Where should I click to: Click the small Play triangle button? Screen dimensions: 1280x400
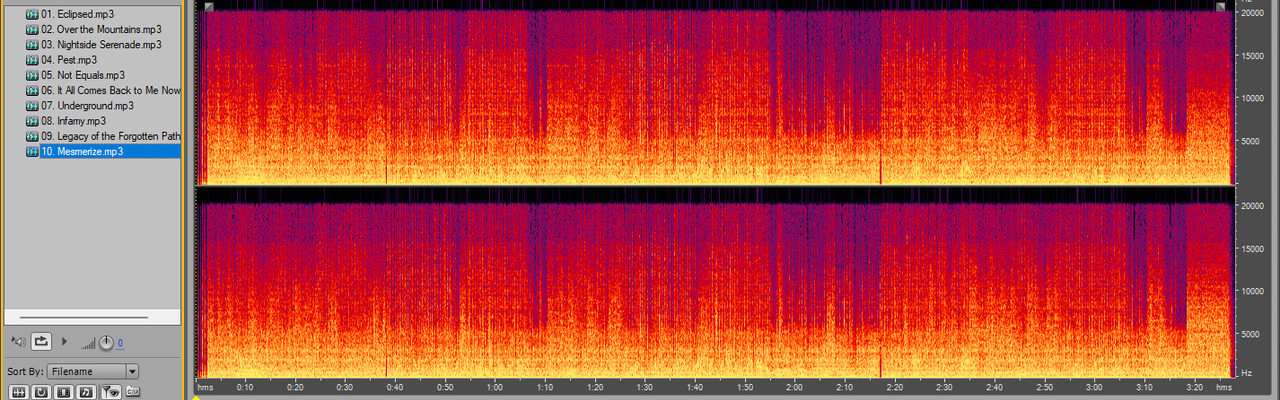click(x=65, y=342)
